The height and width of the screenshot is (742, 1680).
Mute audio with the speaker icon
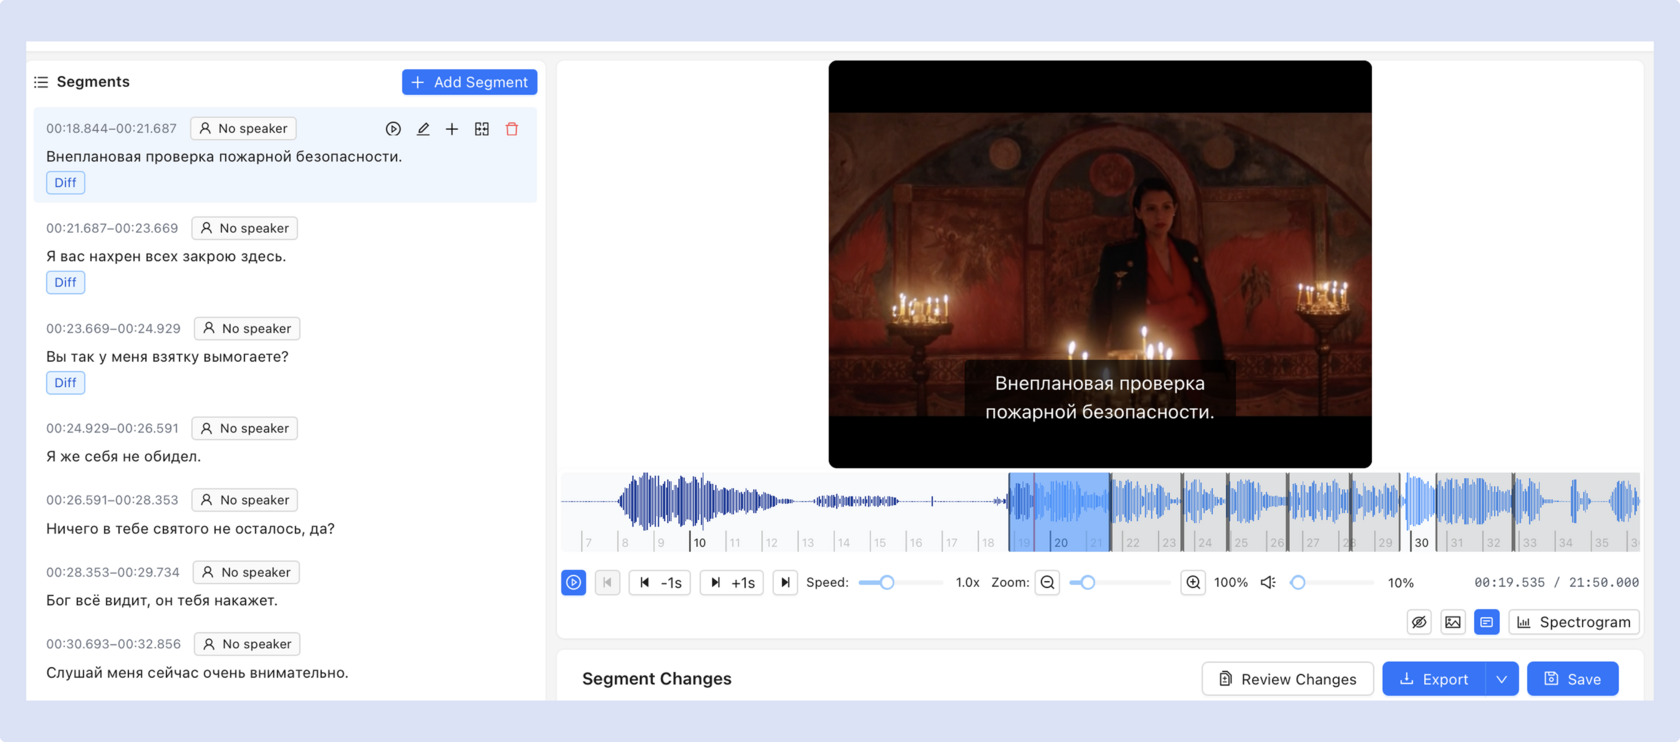(1268, 582)
